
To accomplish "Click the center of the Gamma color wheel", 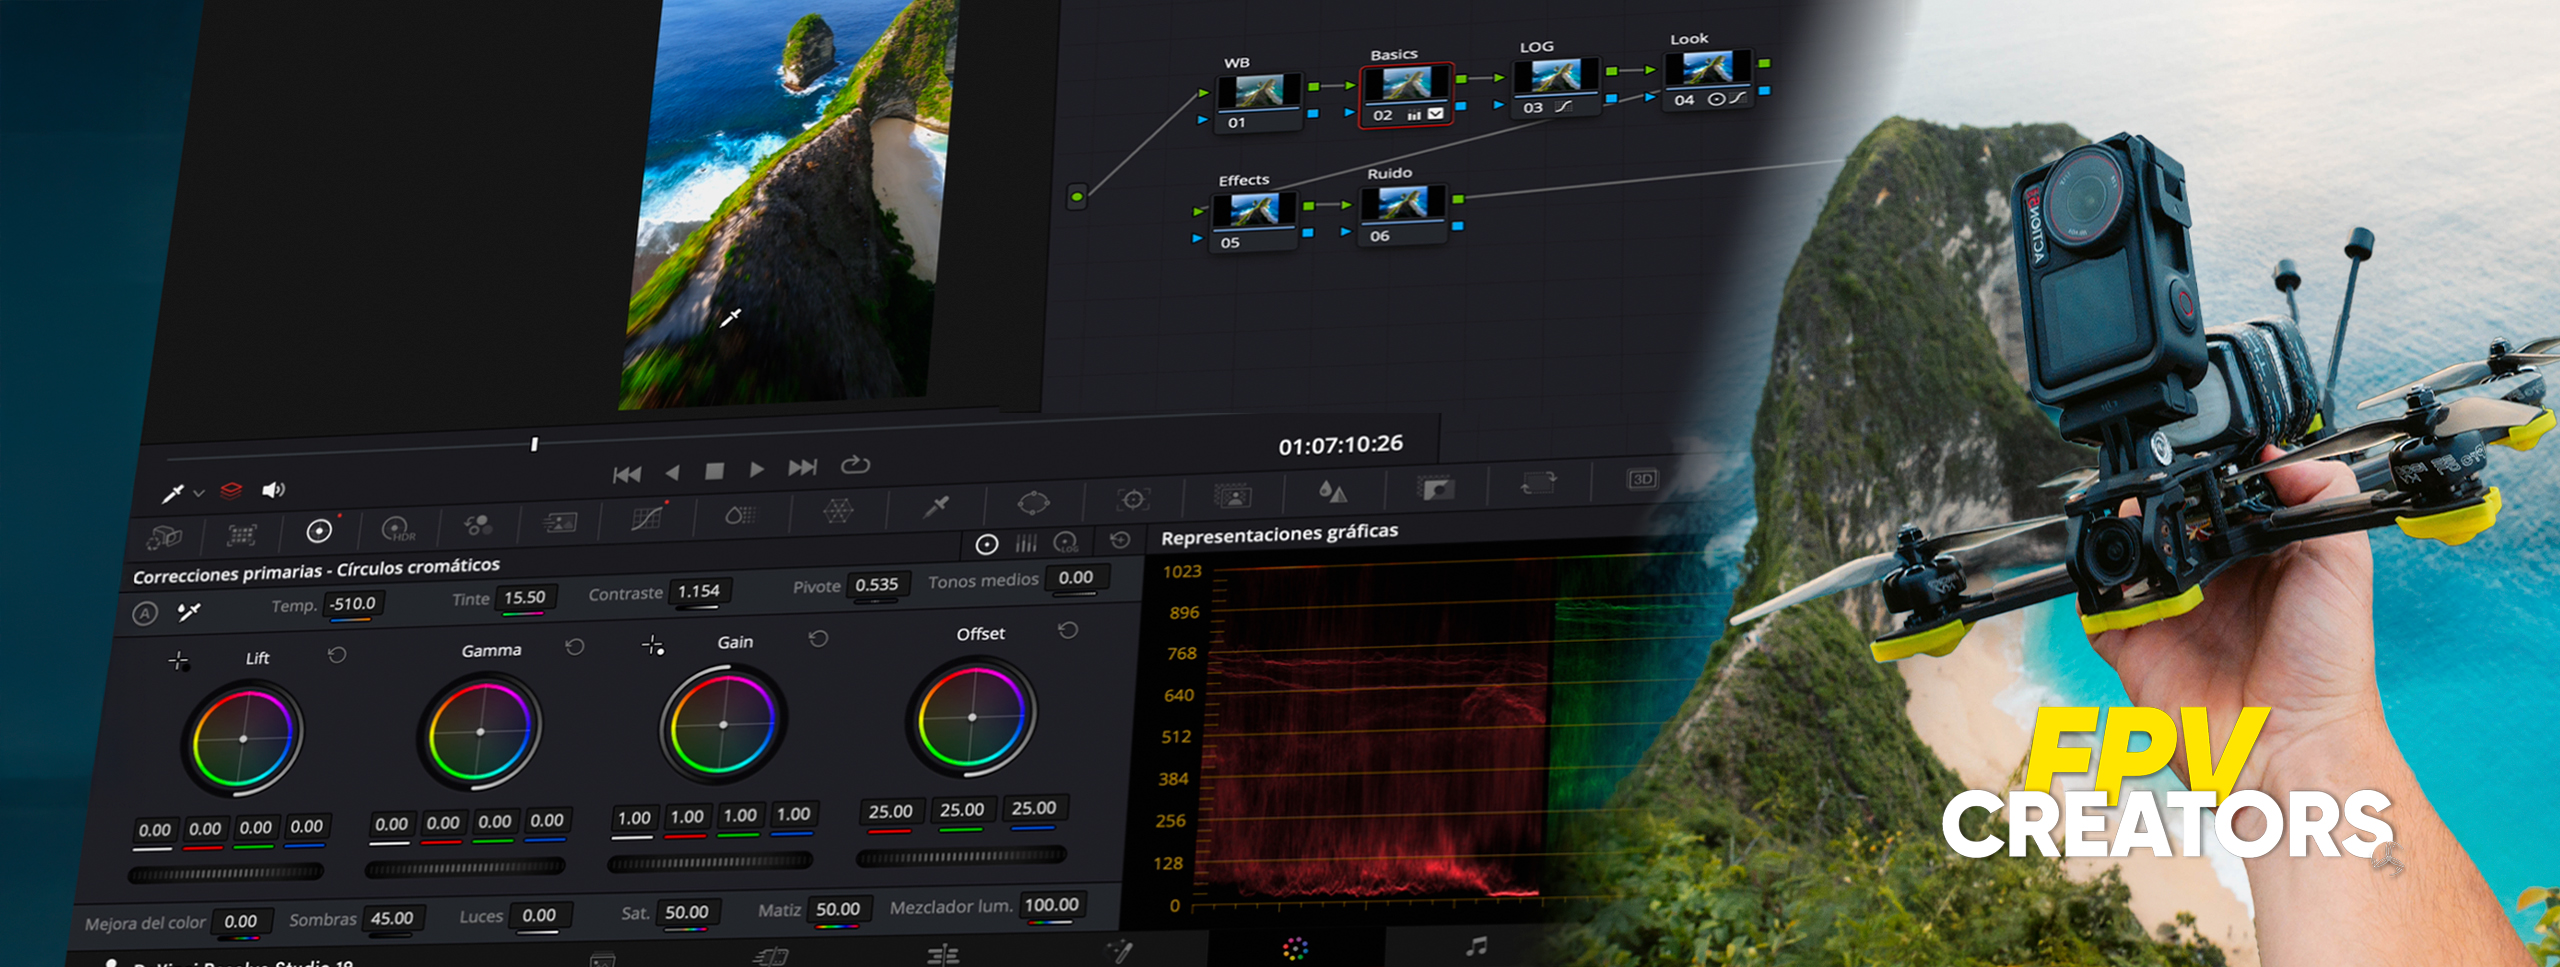I will (481, 732).
